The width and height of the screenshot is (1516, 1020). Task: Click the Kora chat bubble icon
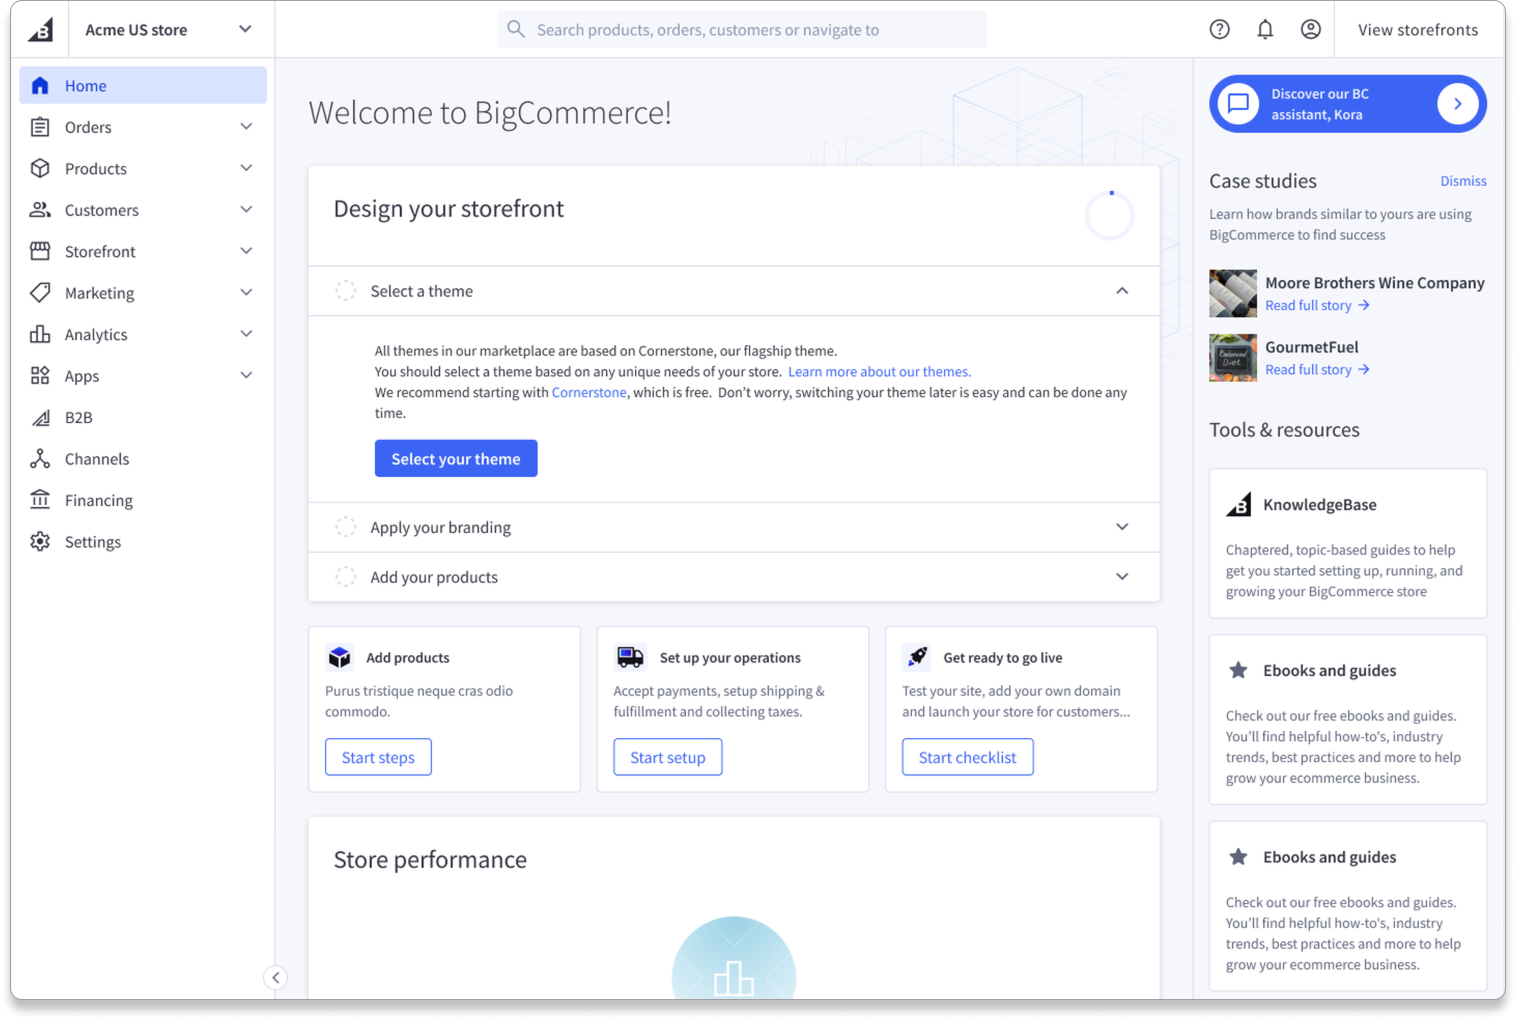coord(1238,104)
